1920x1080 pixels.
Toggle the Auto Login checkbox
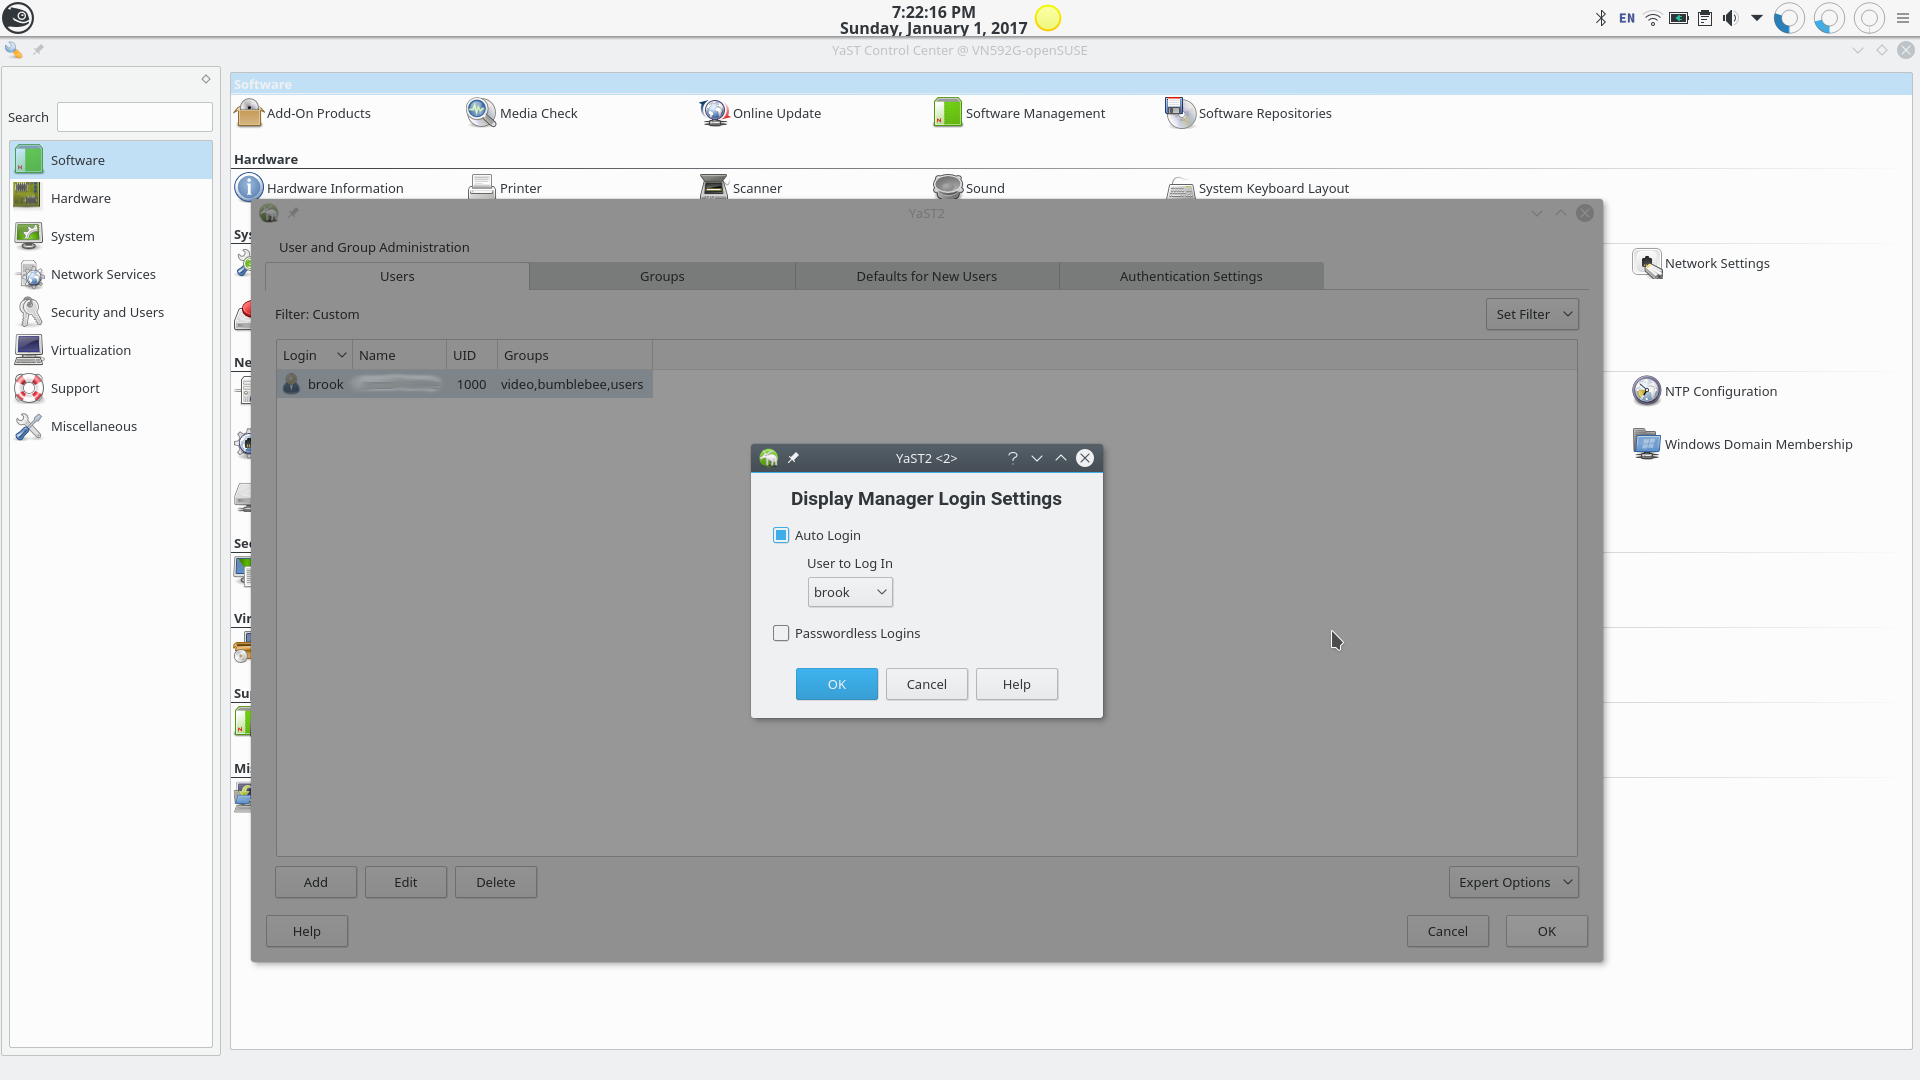pos(781,535)
